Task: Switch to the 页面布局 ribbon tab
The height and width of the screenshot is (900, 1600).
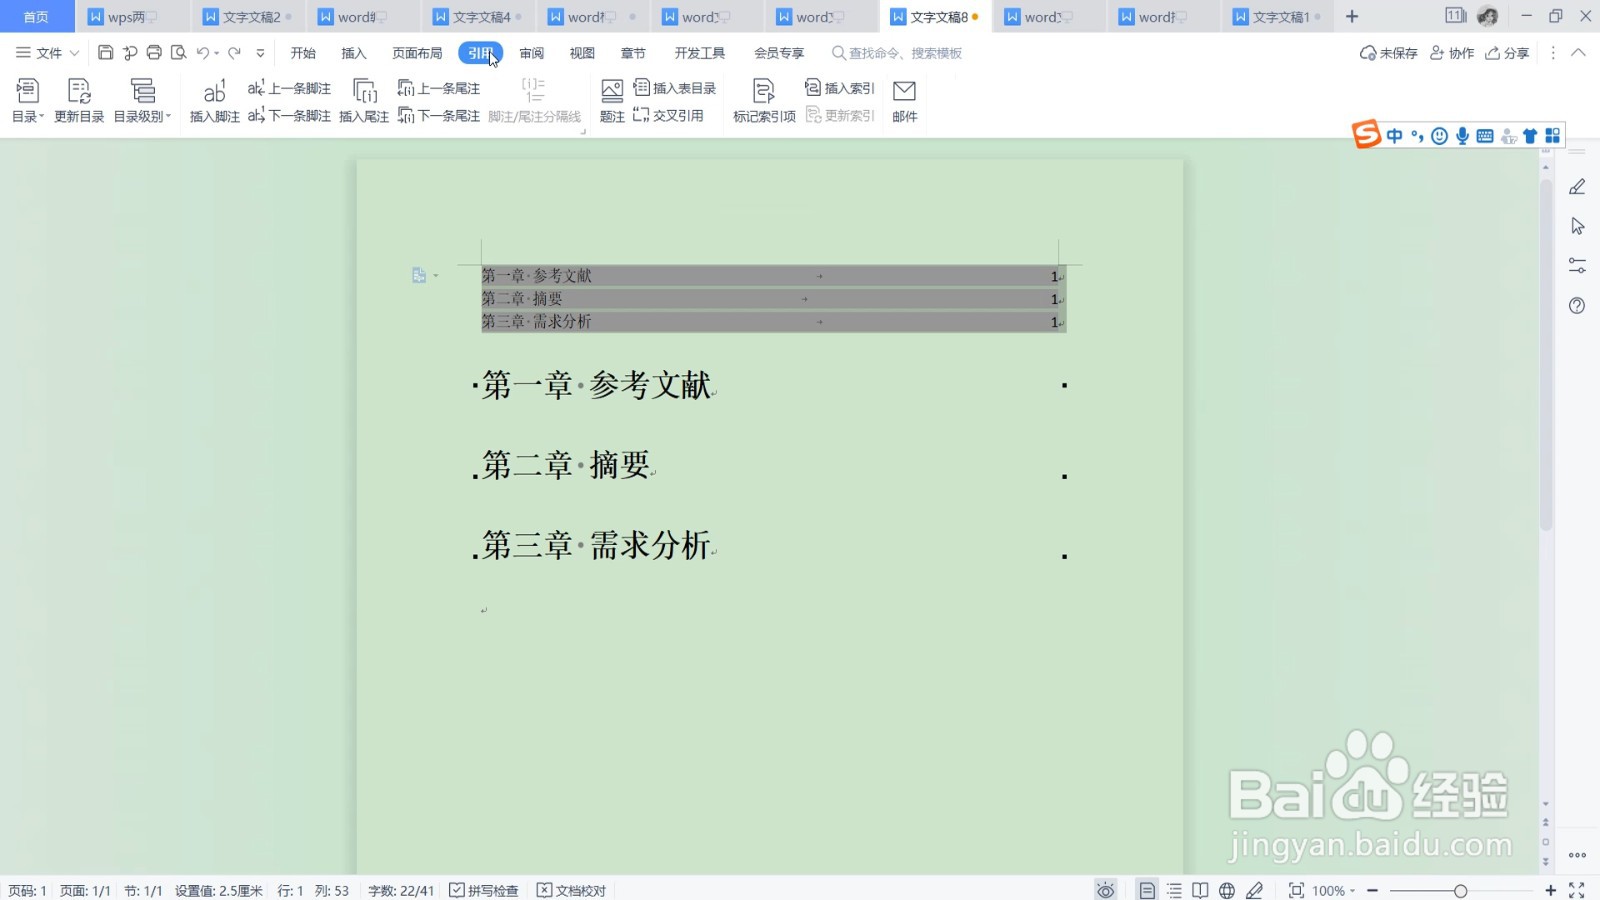Action: pos(417,53)
